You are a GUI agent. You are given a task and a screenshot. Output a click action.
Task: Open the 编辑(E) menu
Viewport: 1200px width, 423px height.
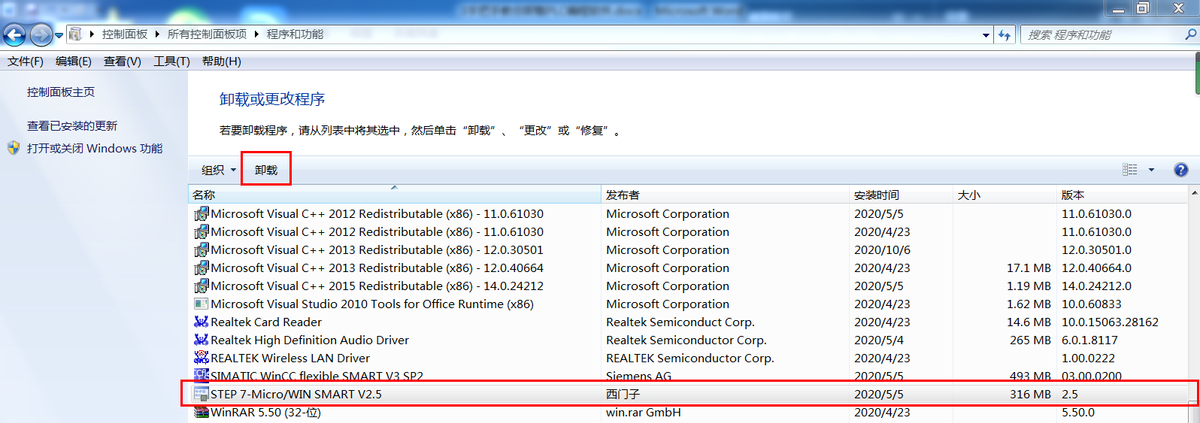coord(73,61)
